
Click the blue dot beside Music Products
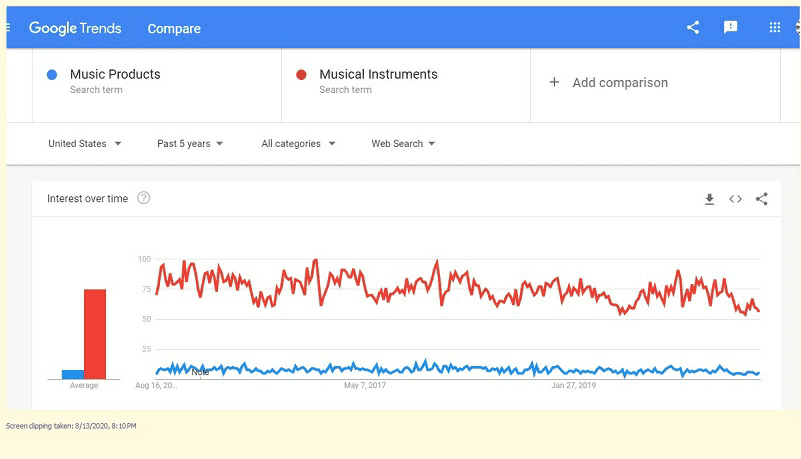pos(52,75)
